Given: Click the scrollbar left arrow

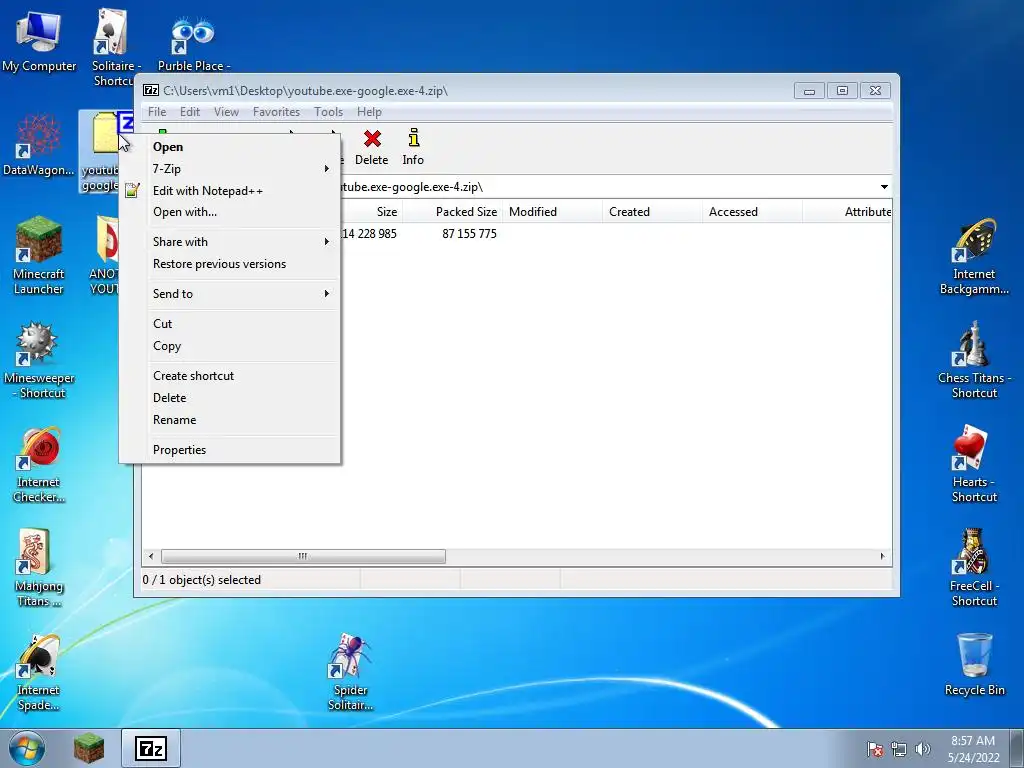Looking at the screenshot, I should (x=151, y=556).
